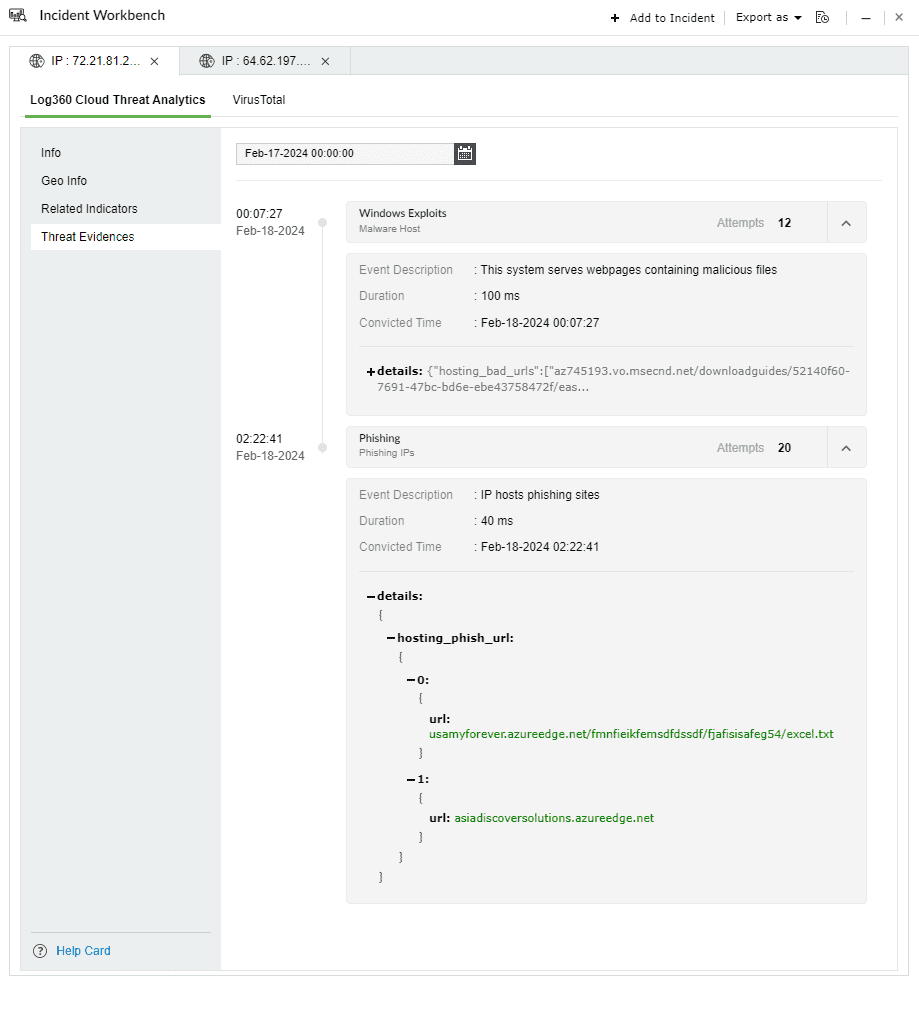Click the Incident Workbench logo icon
The height and width of the screenshot is (1021, 919).
17,16
